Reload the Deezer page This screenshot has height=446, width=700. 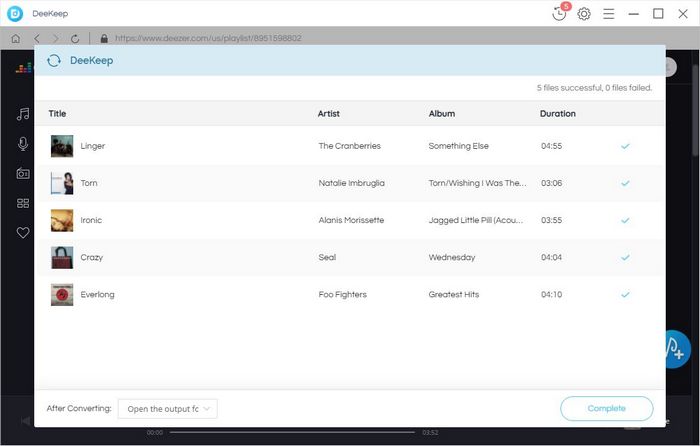click(x=75, y=38)
